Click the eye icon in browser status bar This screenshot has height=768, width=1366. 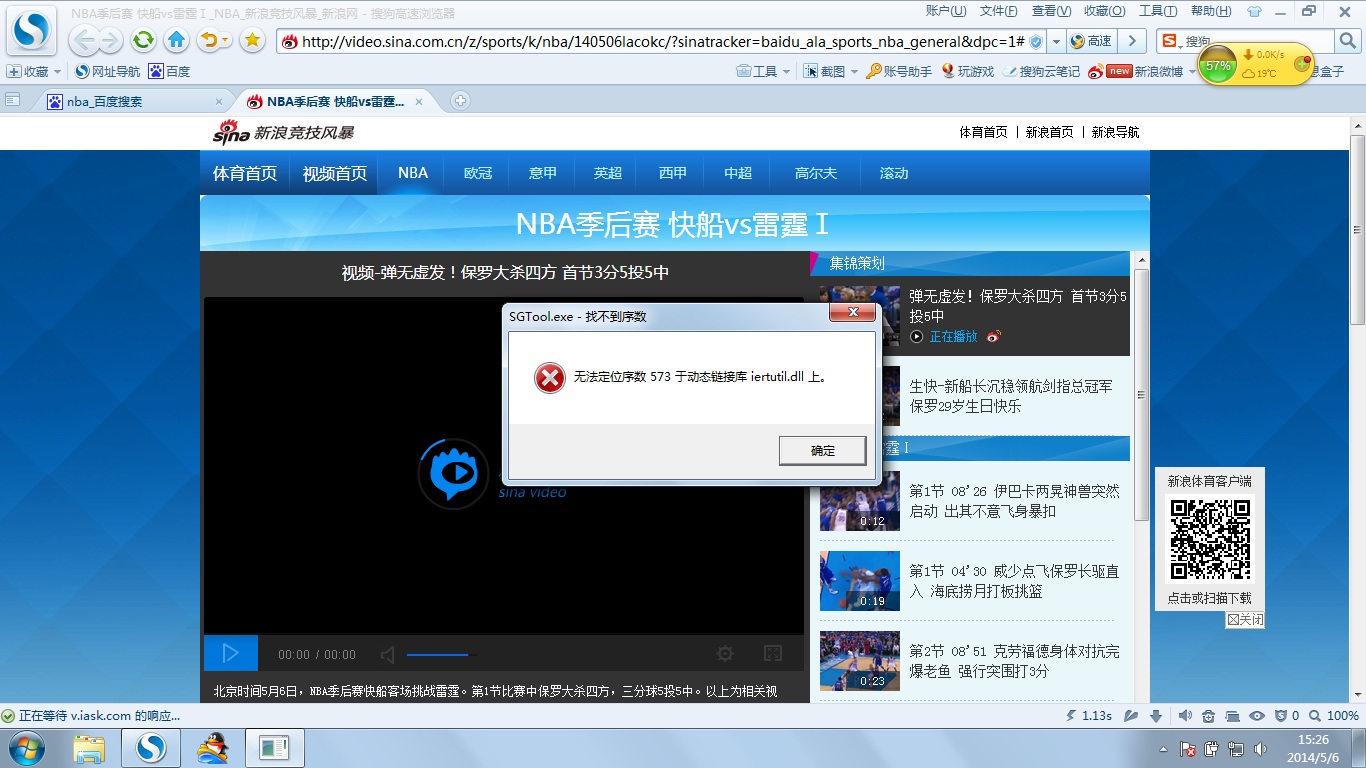pos(1257,716)
